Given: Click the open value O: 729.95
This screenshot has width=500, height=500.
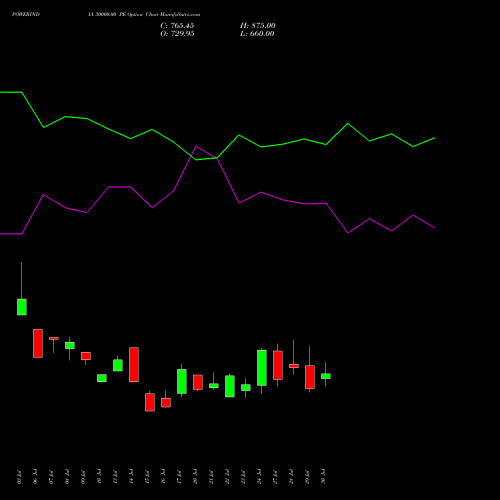Looking at the screenshot, I should point(177,34).
